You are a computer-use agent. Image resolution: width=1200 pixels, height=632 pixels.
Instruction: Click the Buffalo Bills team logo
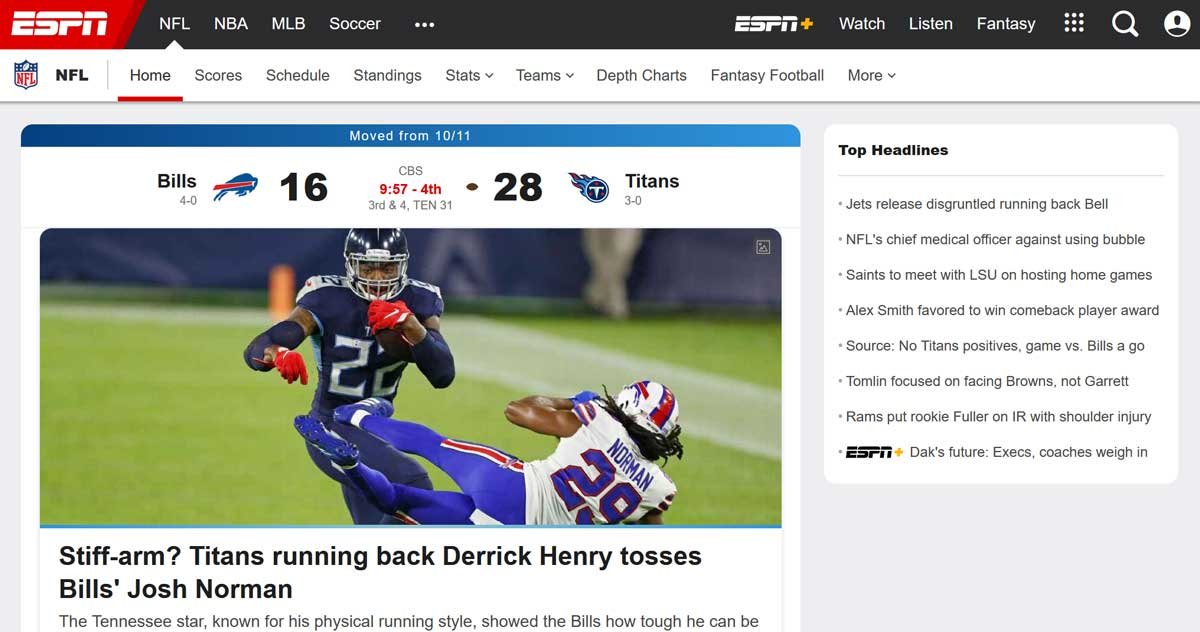click(x=235, y=187)
